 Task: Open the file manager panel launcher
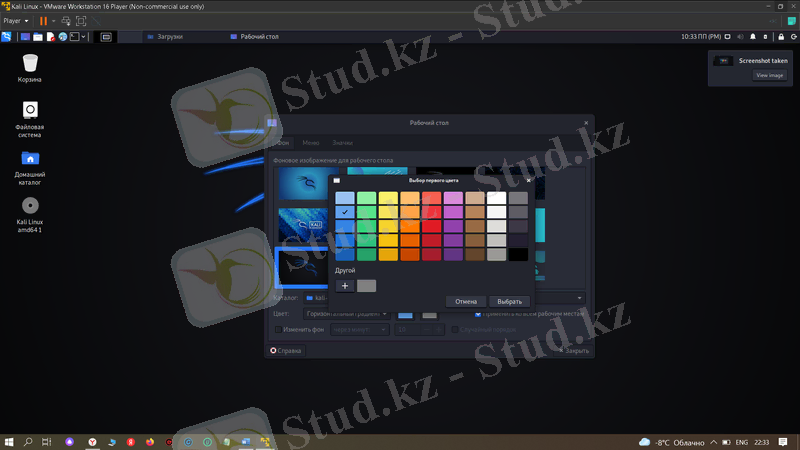coord(38,37)
